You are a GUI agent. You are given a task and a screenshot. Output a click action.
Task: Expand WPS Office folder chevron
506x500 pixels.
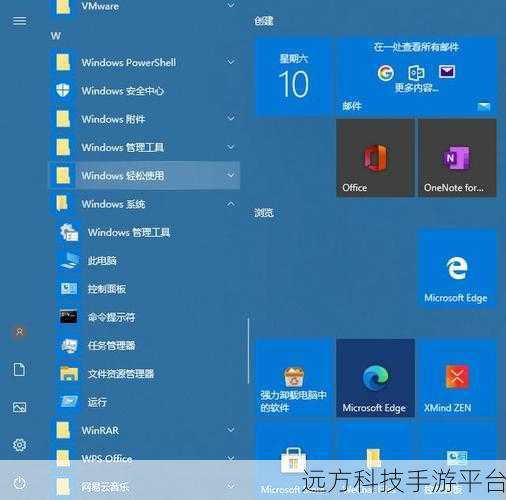point(230,459)
